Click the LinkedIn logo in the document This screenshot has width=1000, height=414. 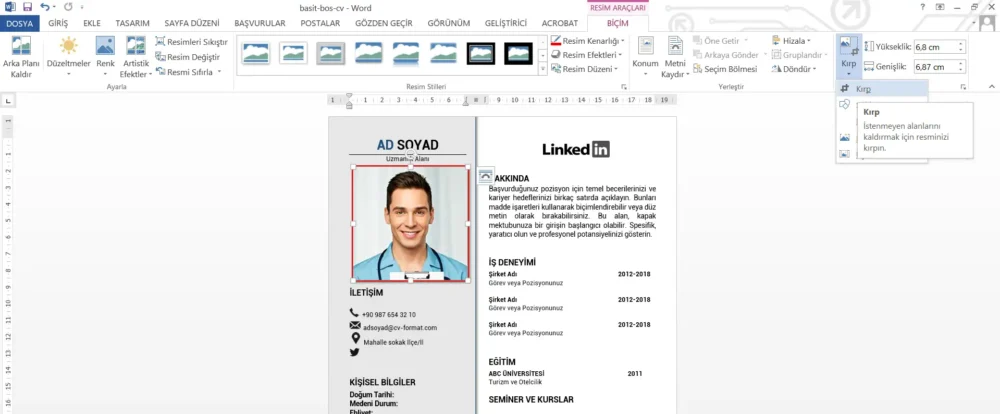(x=576, y=149)
